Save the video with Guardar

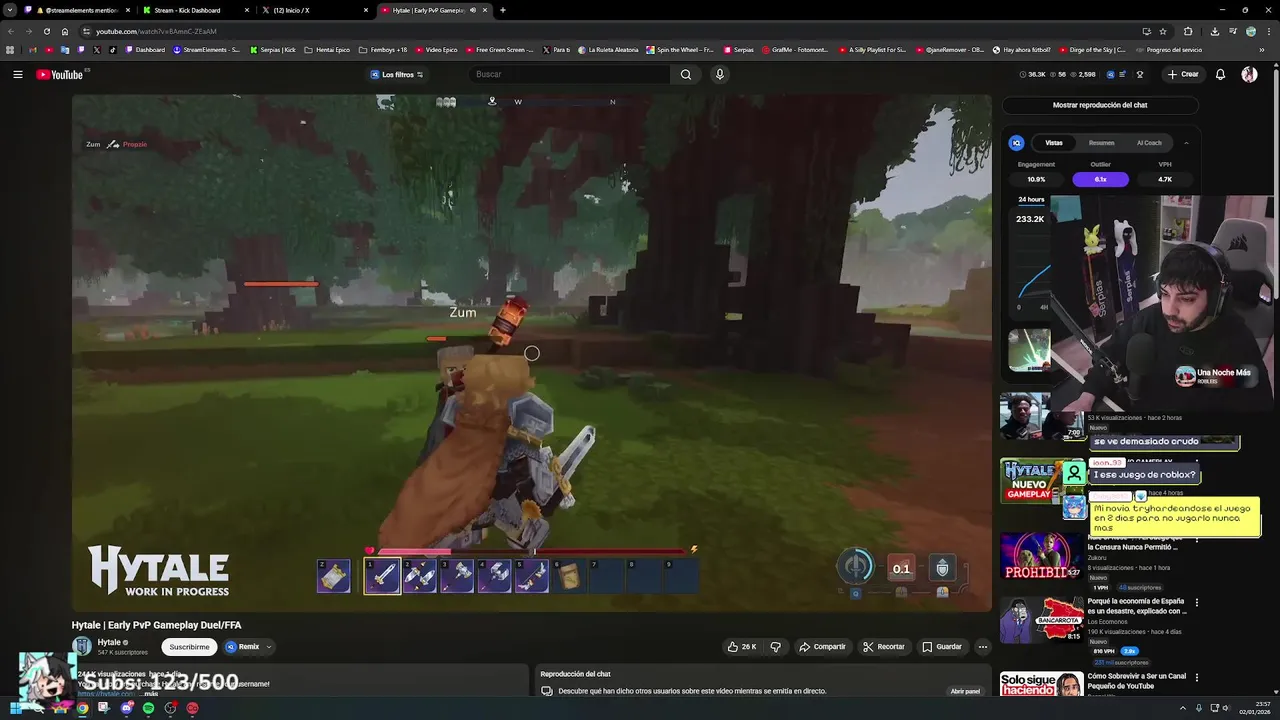click(x=941, y=647)
